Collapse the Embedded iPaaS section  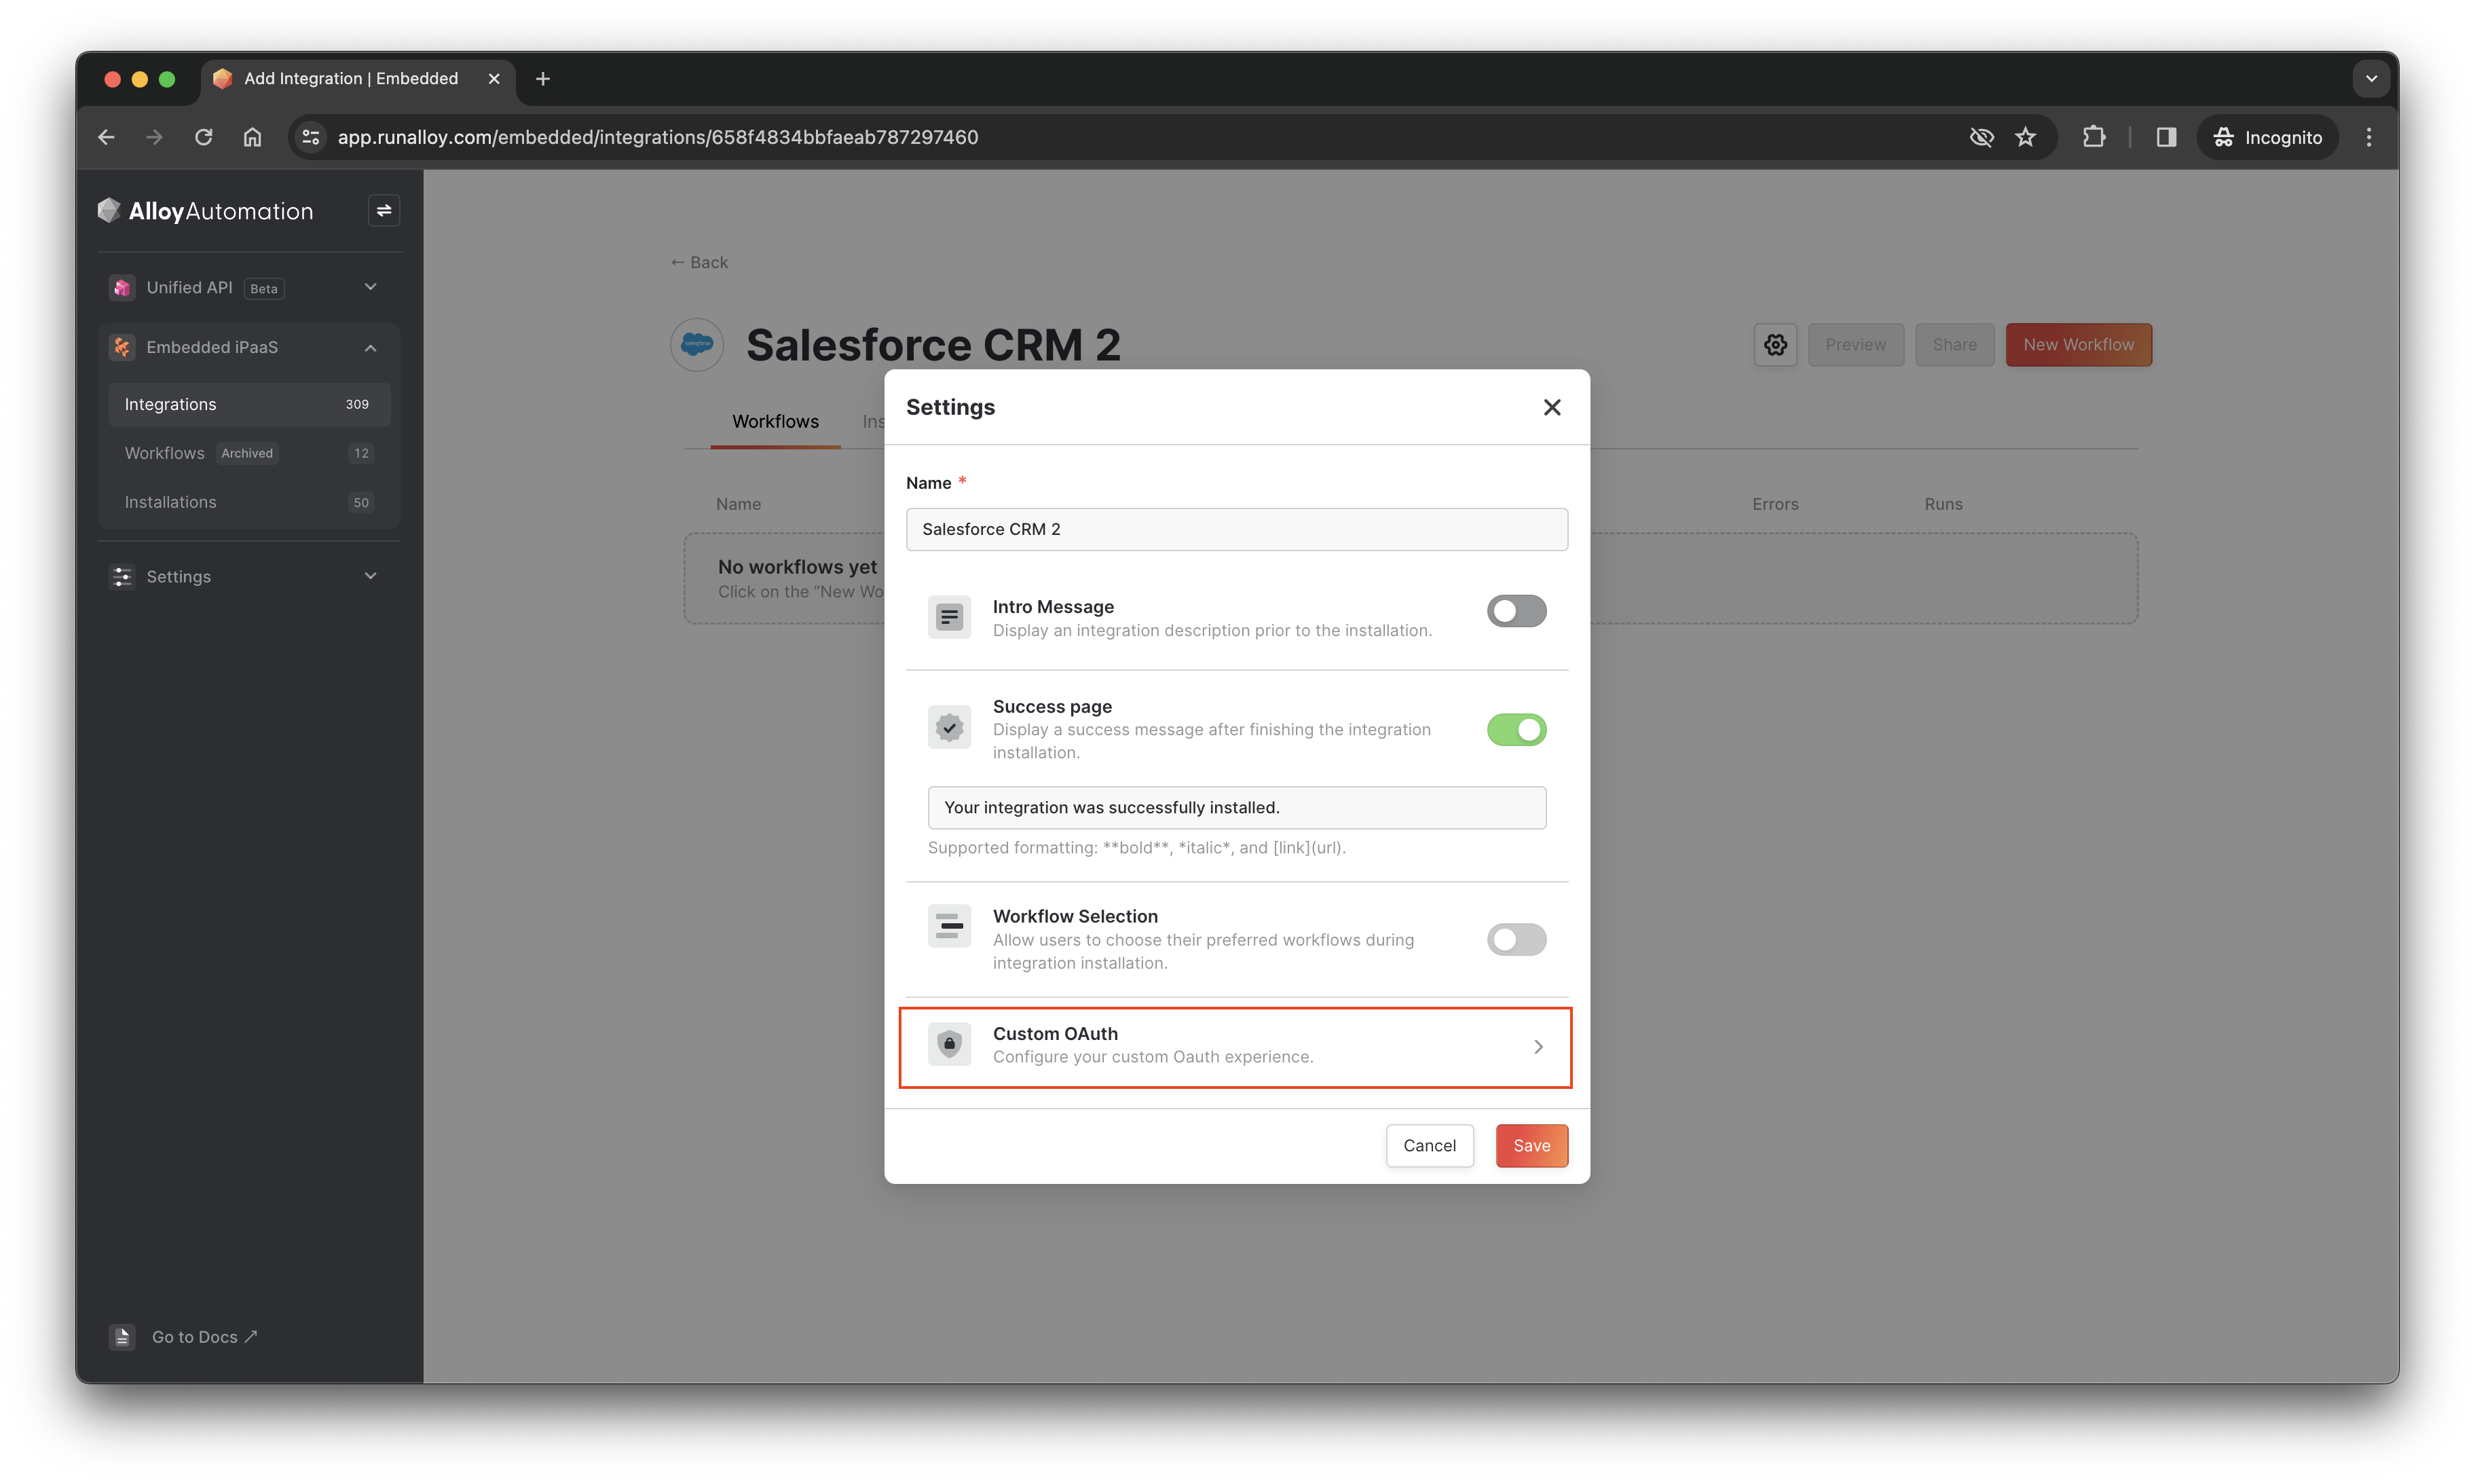point(371,347)
